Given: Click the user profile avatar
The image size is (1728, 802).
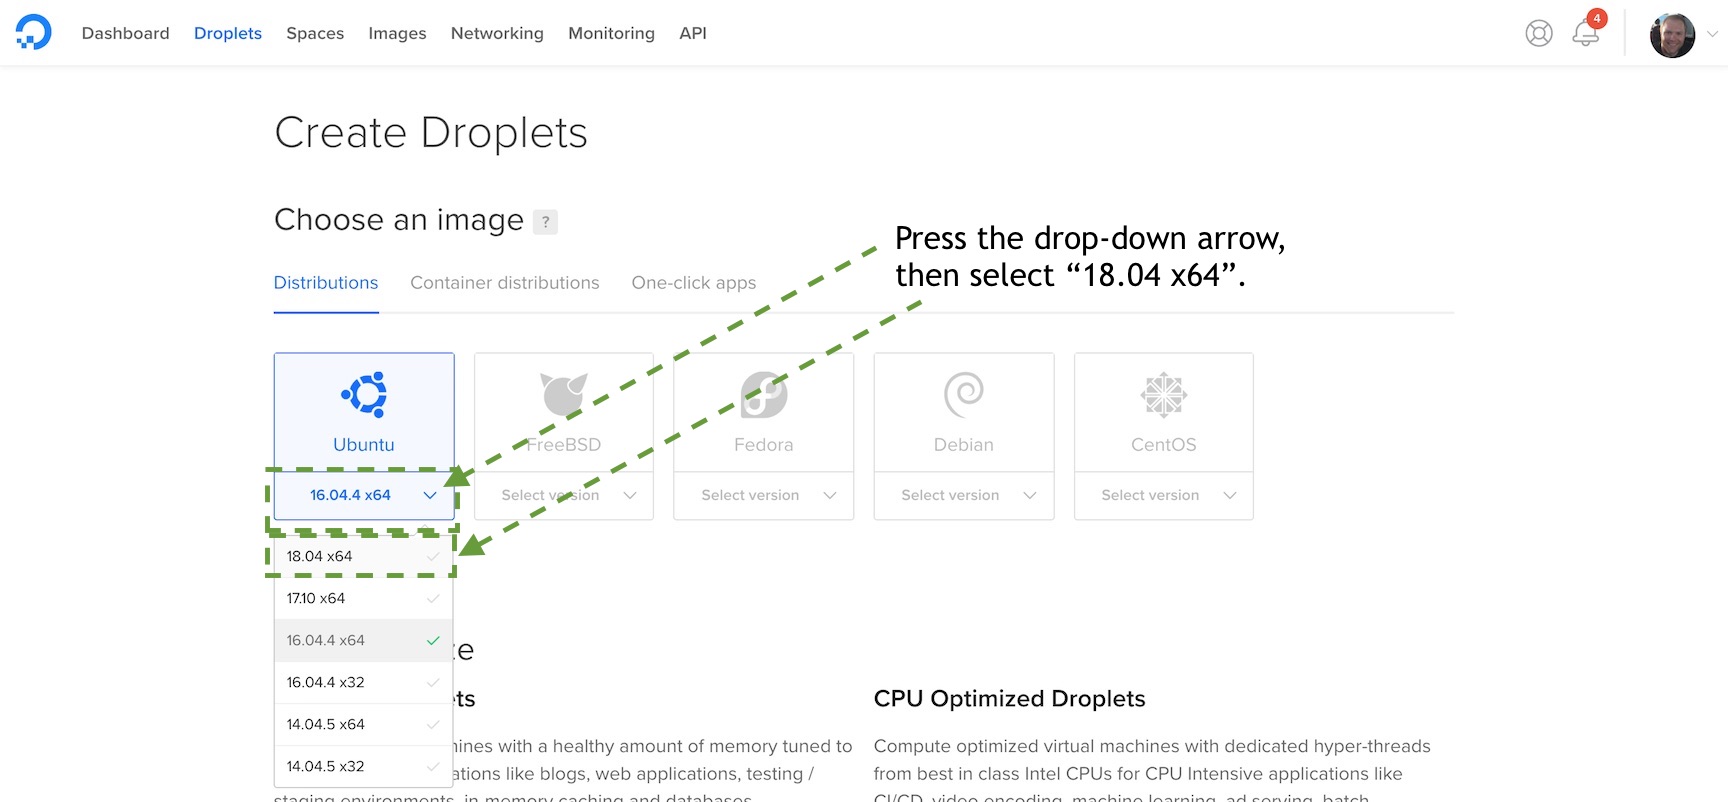Looking at the screenshot, I should pos(1672,35).
